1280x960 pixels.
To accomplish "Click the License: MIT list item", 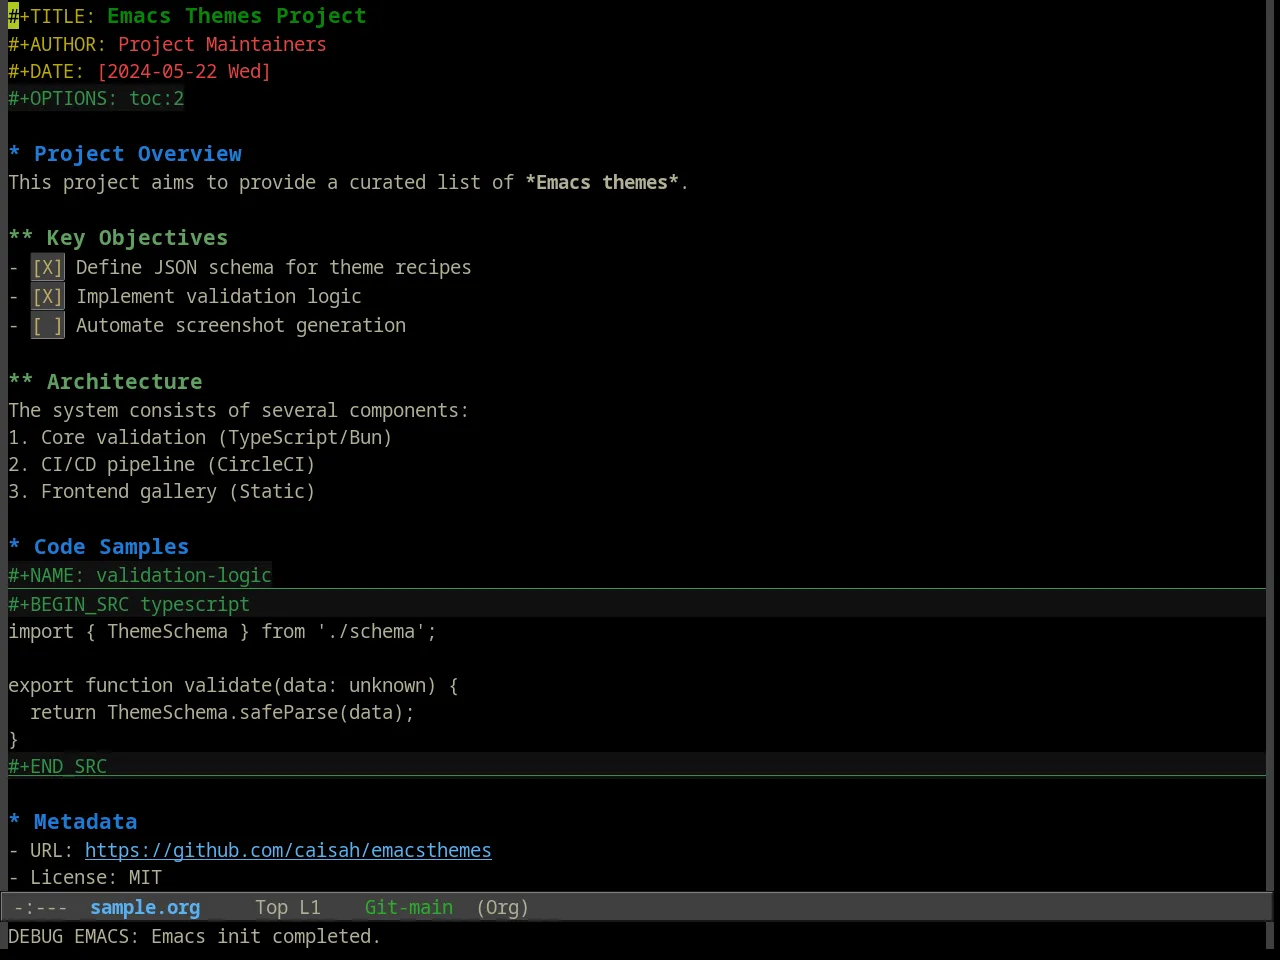I will coord(85,878).
